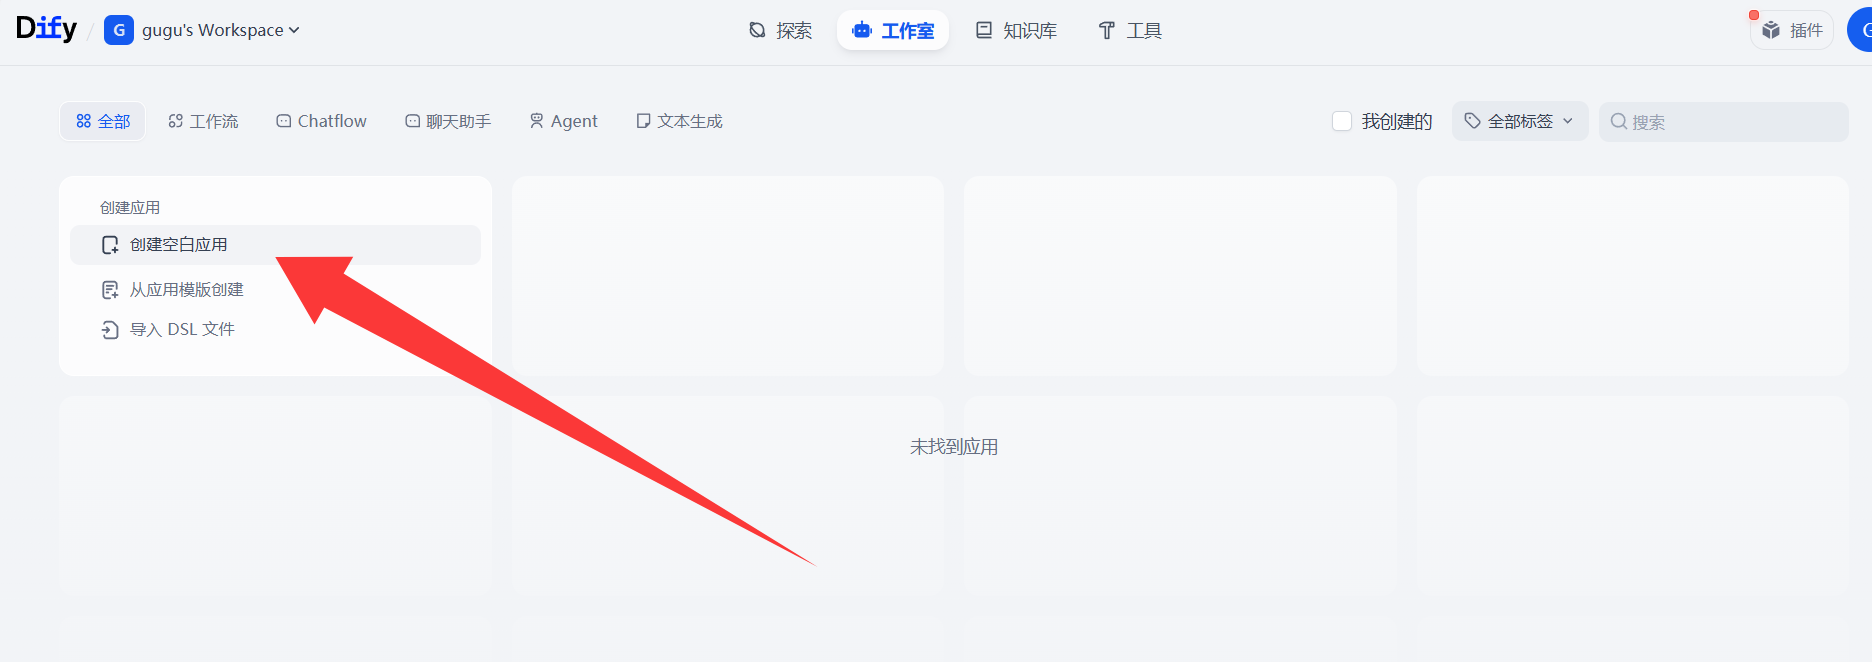Expand the 全部标签 tags dropdown

(x=1520, y=121)
